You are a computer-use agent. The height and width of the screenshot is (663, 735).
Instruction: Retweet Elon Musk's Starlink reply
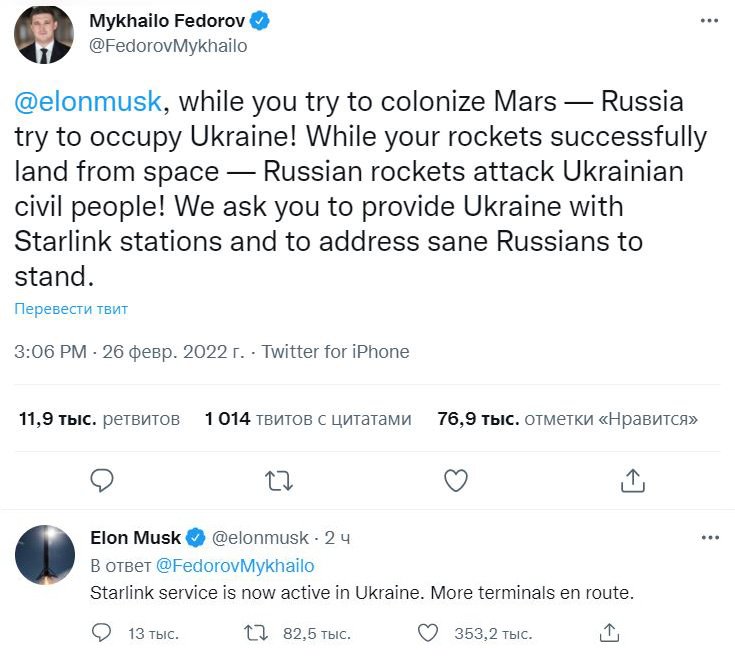coord(256,632)
